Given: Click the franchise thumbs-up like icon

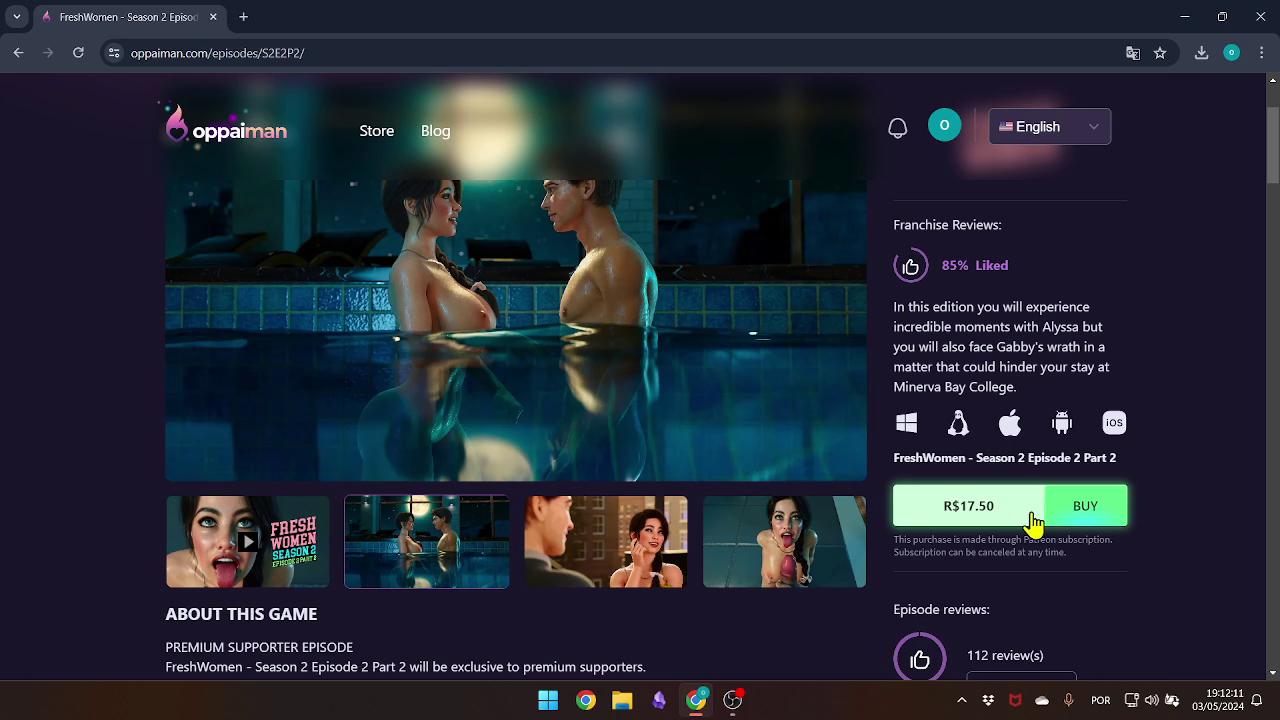Looking at the screenshot, I should (910, 266).
